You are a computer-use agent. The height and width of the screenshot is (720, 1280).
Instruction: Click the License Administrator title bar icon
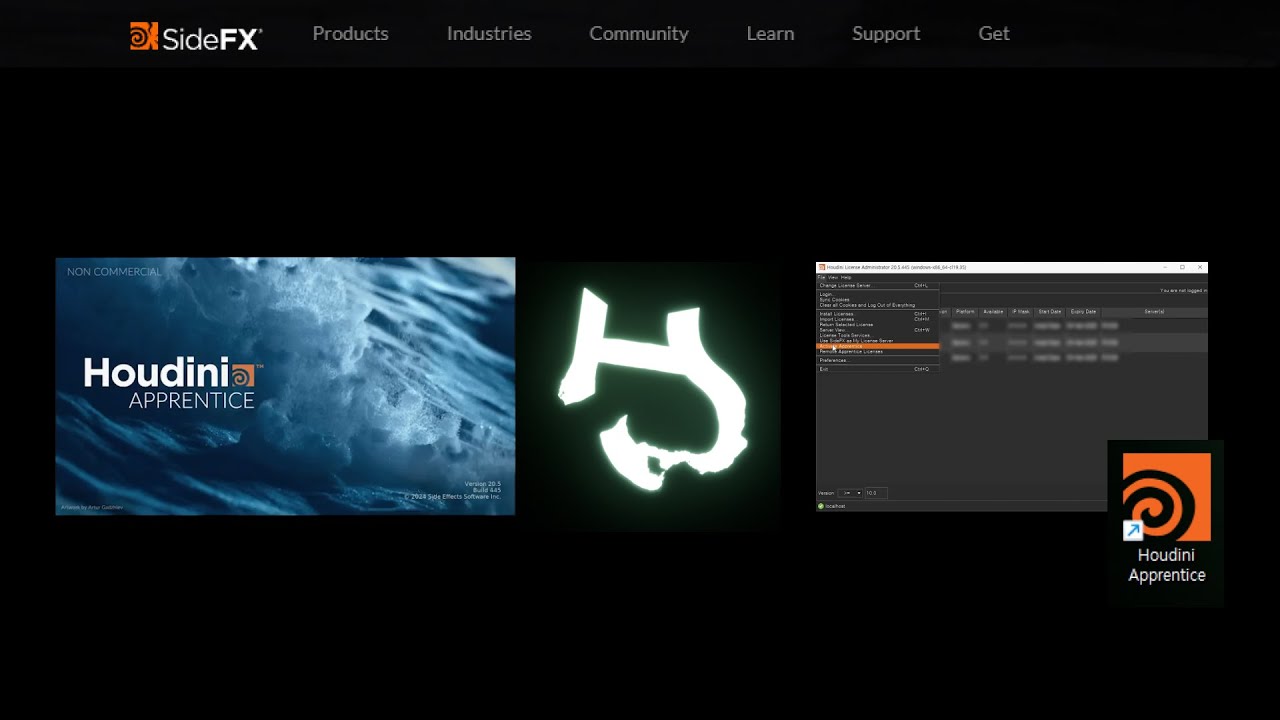tap(822, 267)
